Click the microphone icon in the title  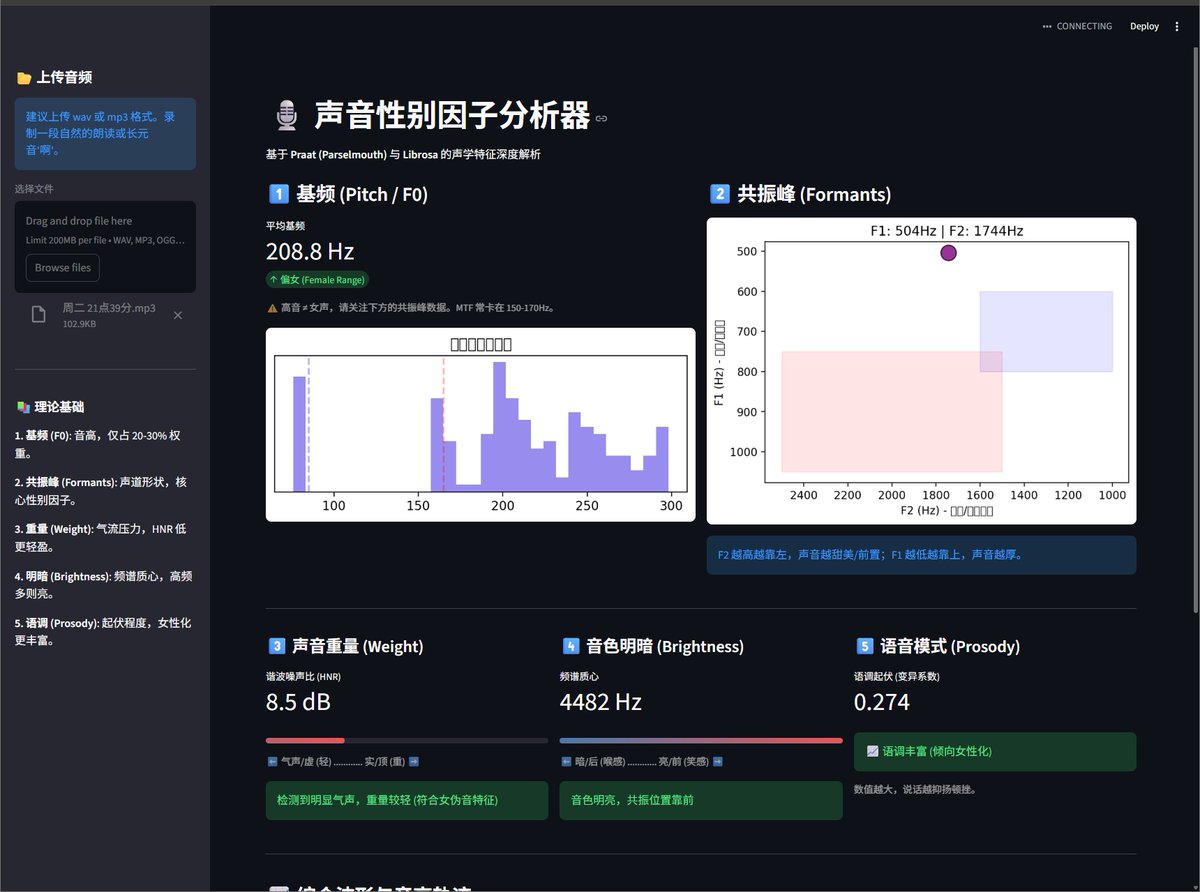[x=287, y=116]
